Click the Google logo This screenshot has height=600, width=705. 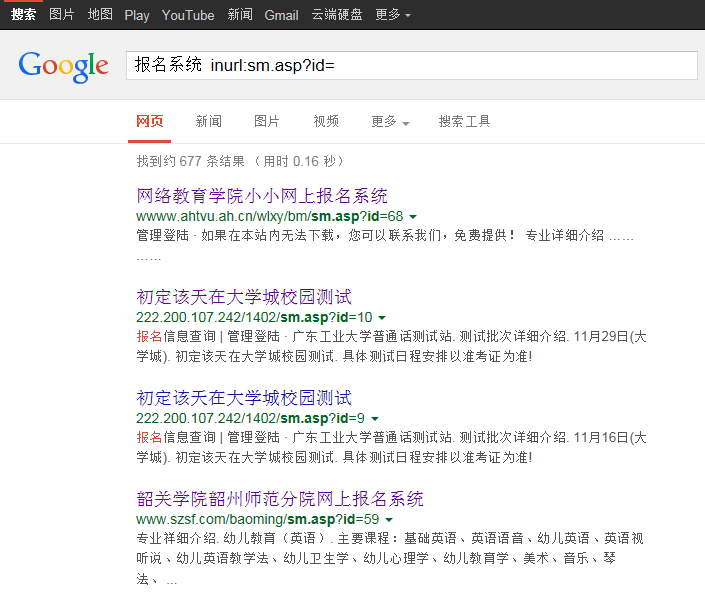tap(63, 67)
